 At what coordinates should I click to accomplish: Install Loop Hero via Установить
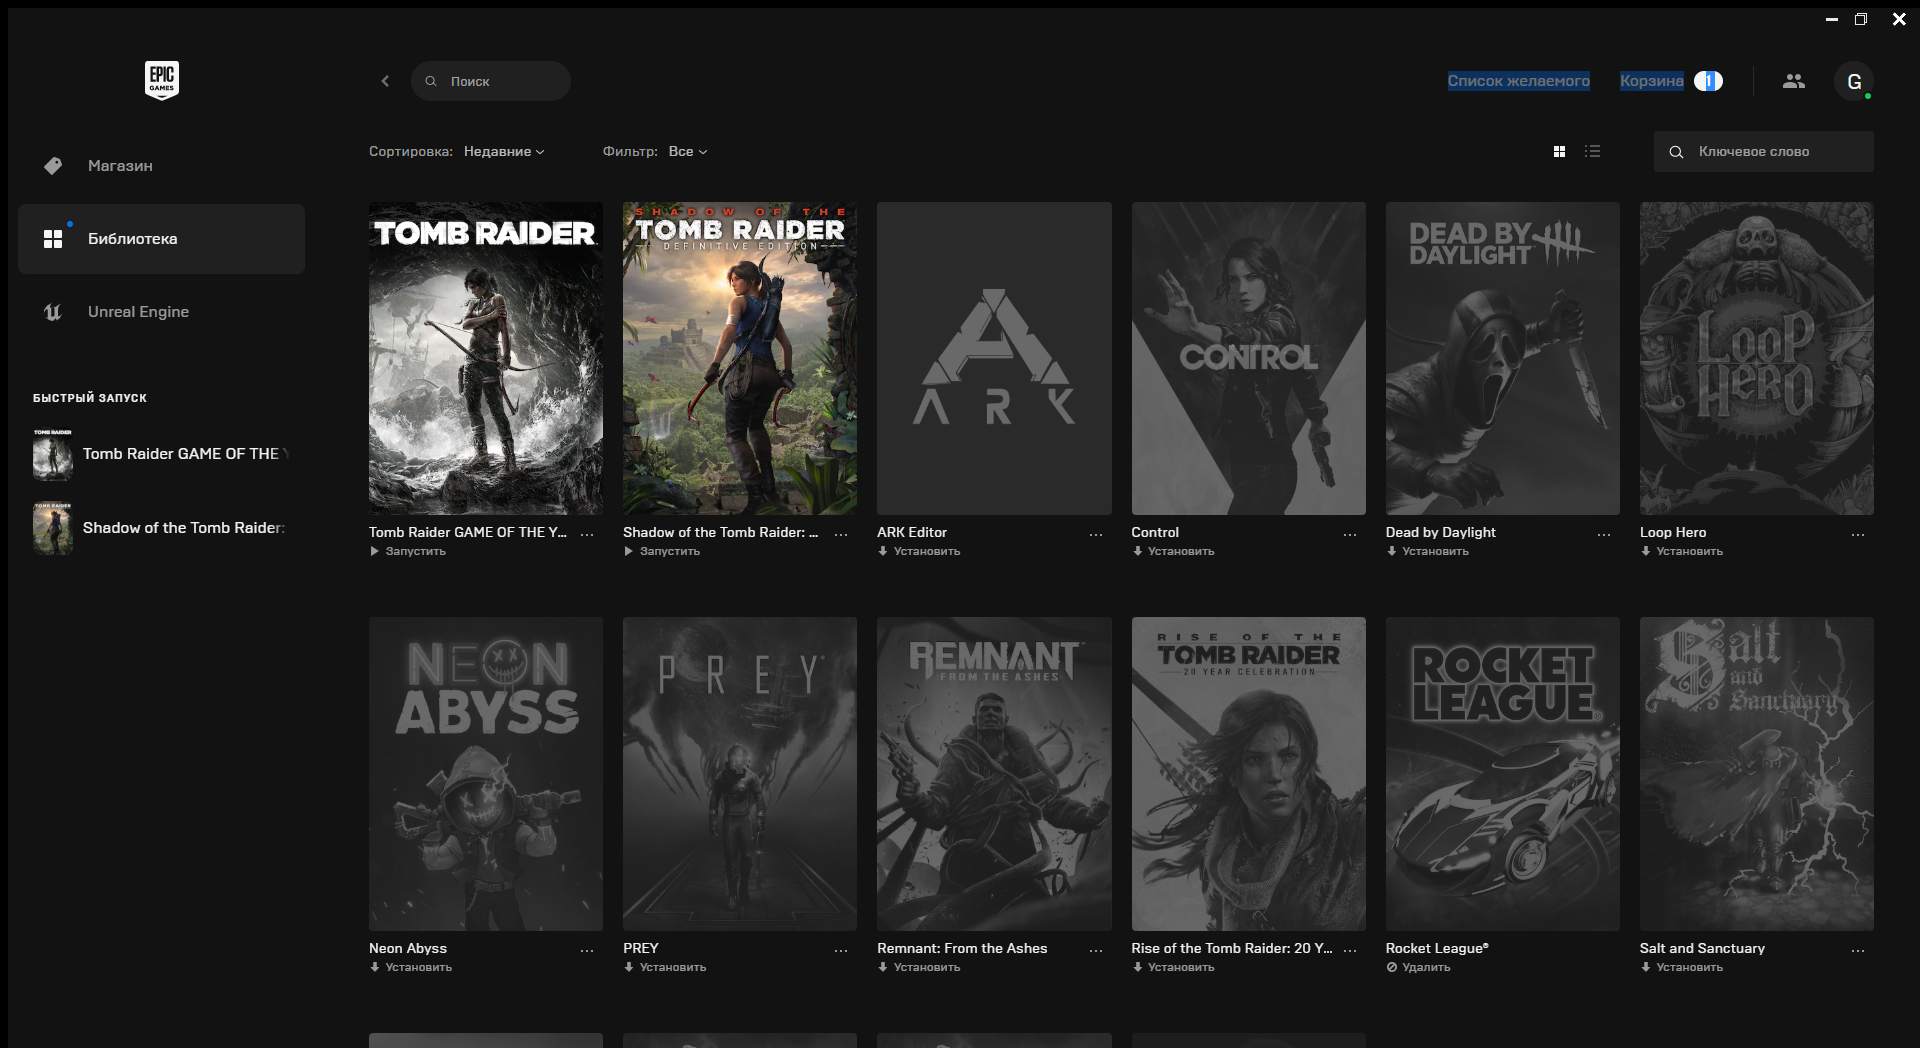pyautogui.click(x=1681, y=551)
